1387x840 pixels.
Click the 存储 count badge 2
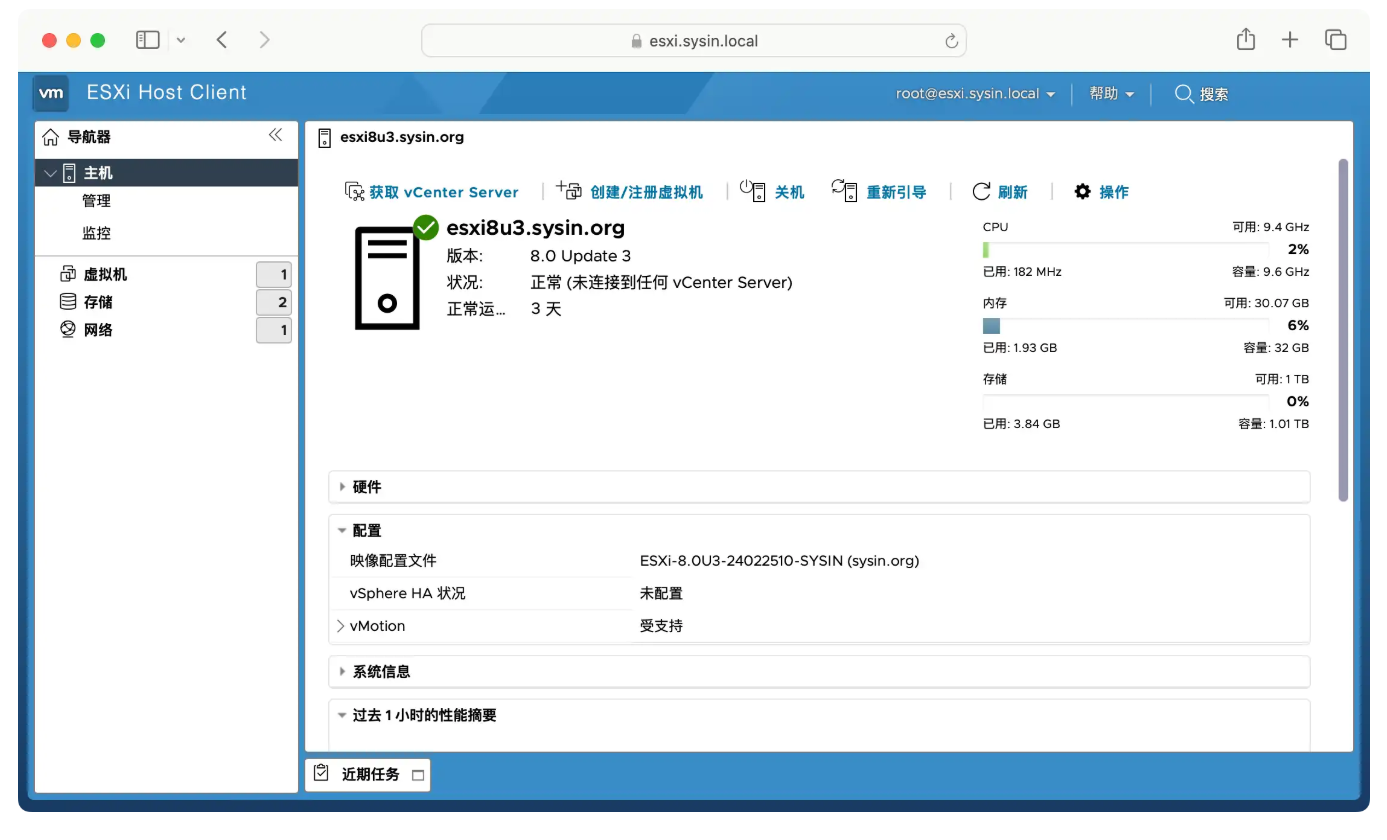[x=274, y=302]
